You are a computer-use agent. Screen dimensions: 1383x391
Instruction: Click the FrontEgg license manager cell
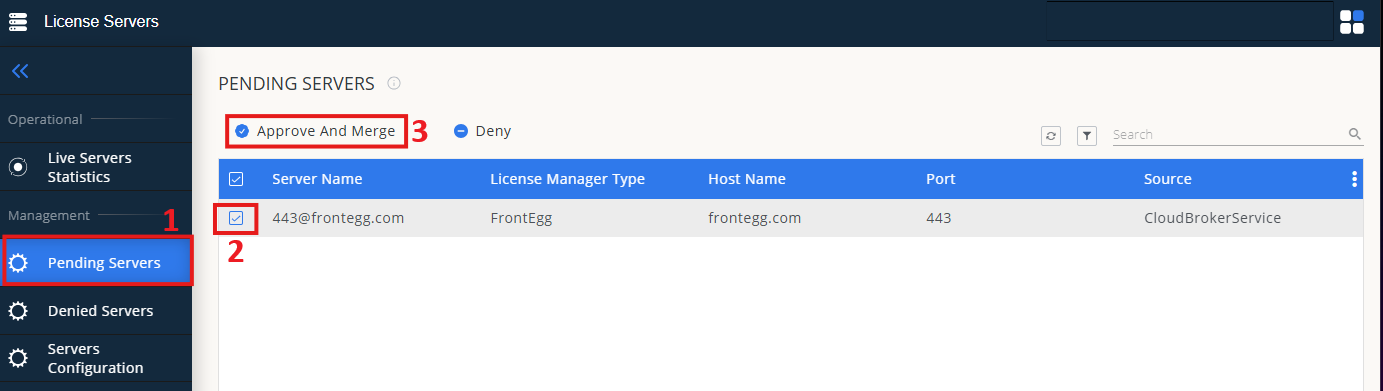pyautogui.click(x=522, y=218)
